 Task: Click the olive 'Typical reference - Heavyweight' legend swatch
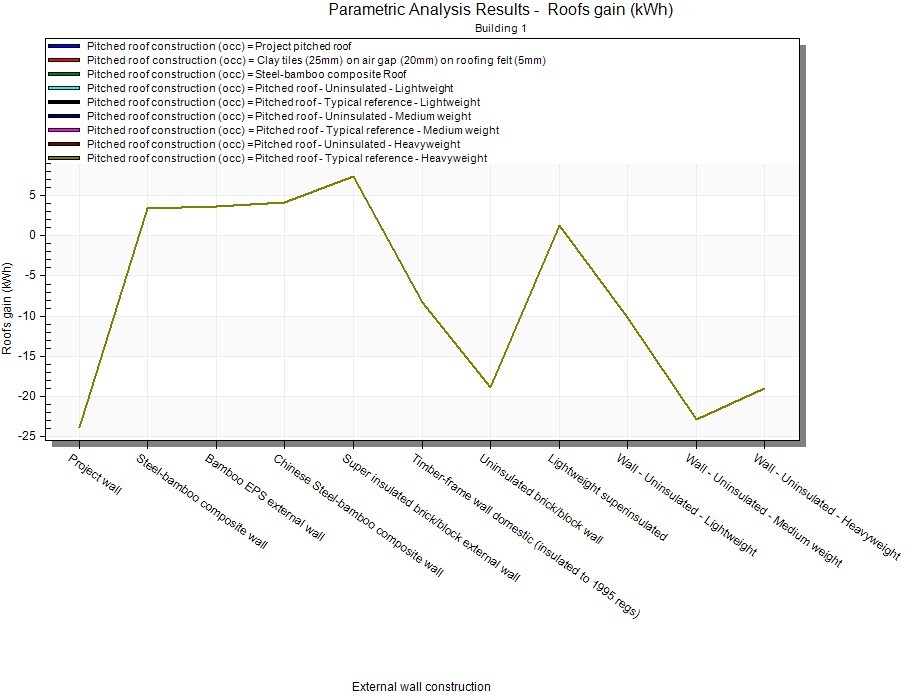[64, 158]
